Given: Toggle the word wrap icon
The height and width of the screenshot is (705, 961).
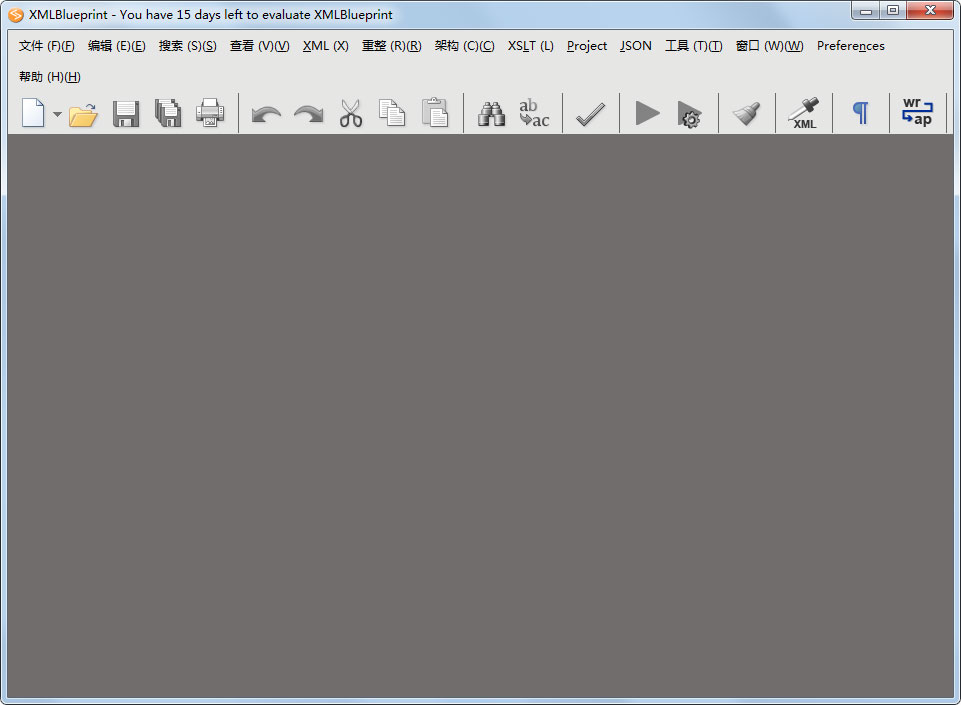Looking at the screenshot, I should pyautogui.click(x=917, y=112).
